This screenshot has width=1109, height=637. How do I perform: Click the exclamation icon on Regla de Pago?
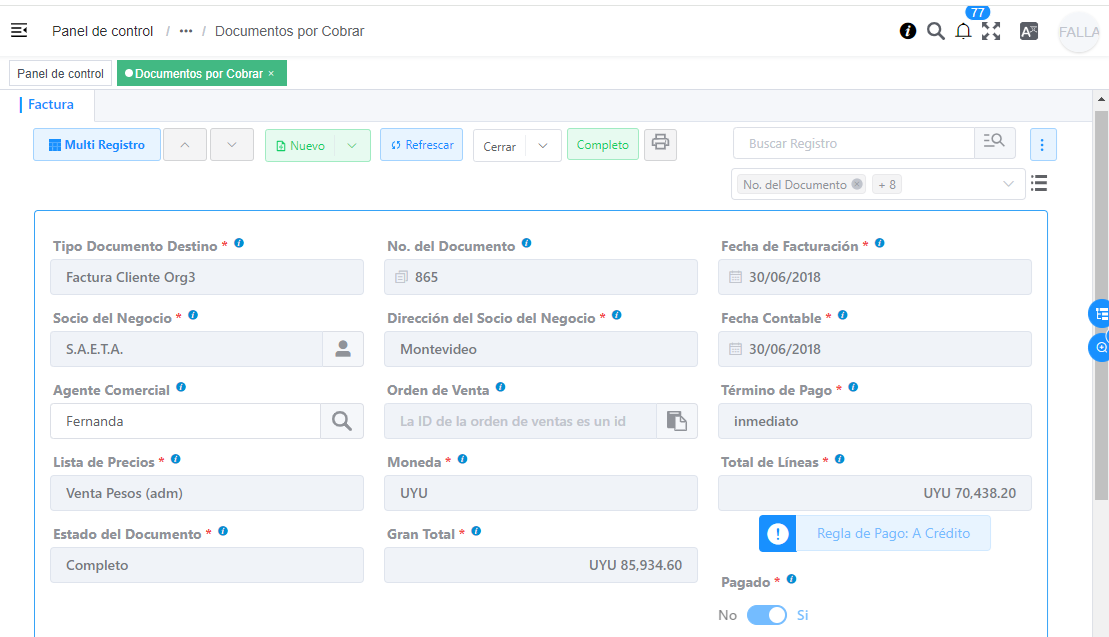[x=777, y=534]
